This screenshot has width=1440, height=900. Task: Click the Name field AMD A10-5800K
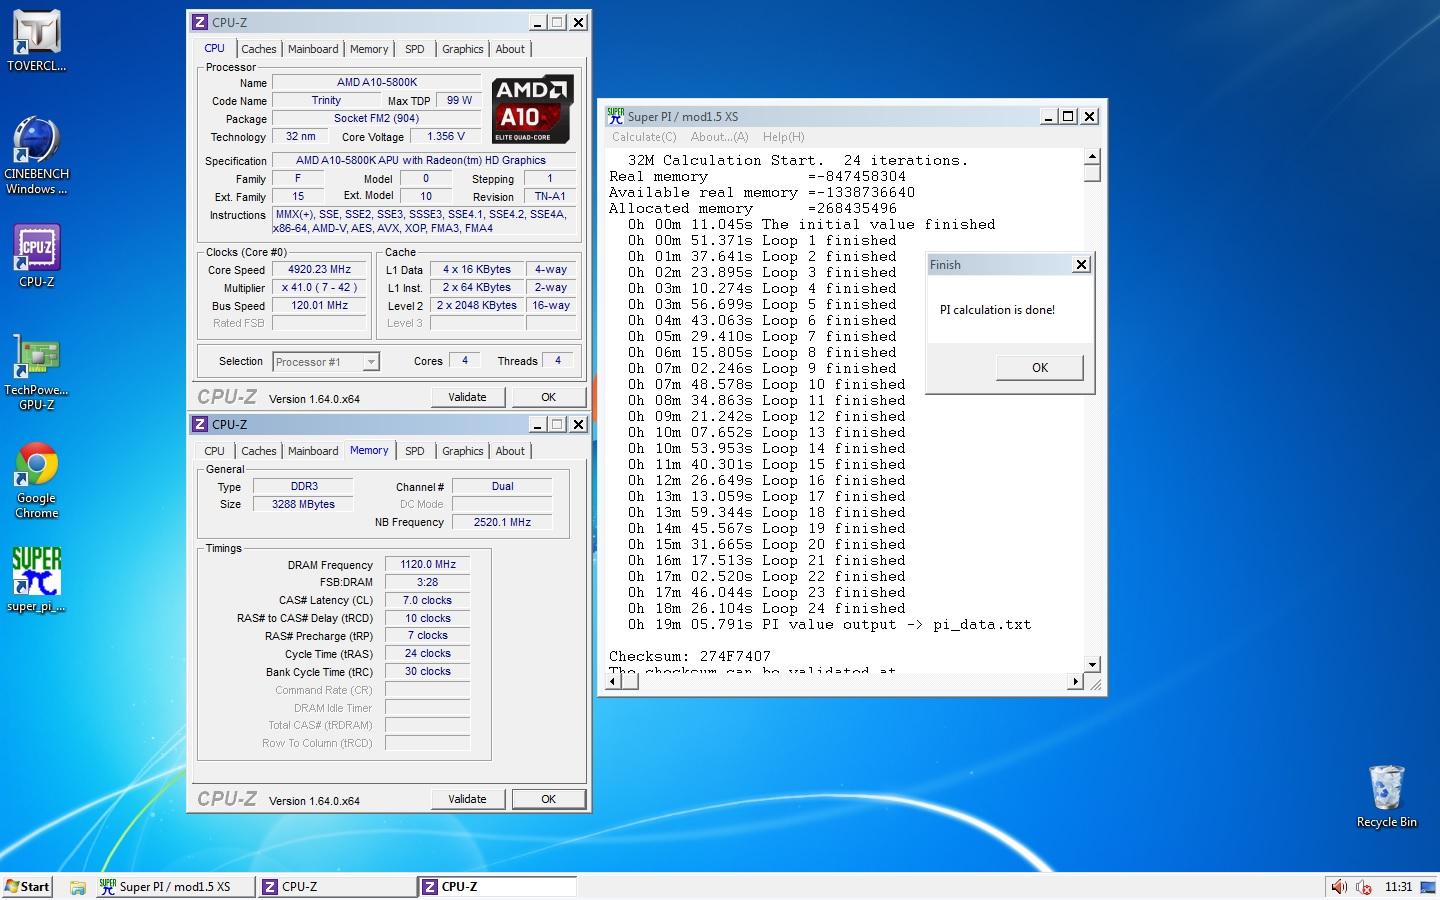[x=377, y=82]
